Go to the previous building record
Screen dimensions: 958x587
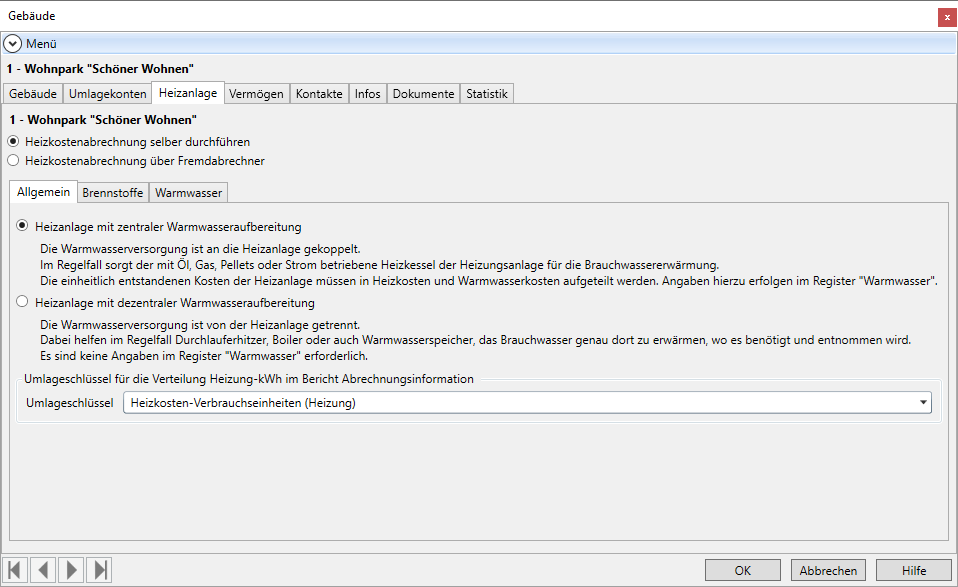tap(43, 570)
